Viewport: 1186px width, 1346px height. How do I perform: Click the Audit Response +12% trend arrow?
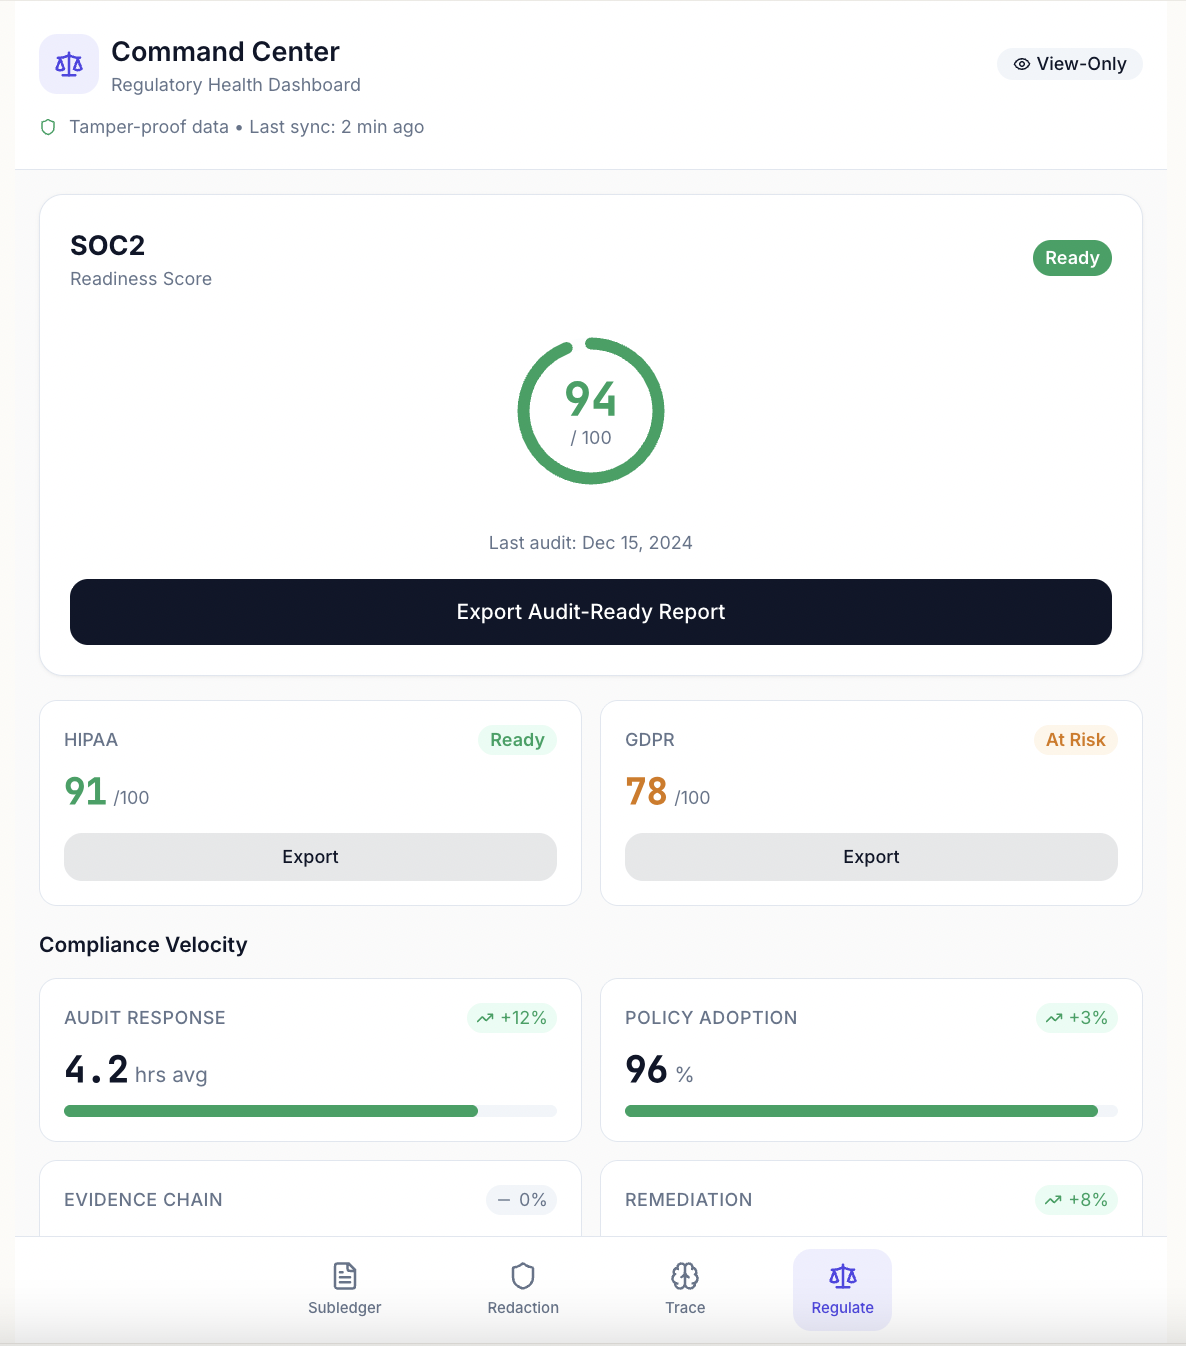[x=486, y=1018]
